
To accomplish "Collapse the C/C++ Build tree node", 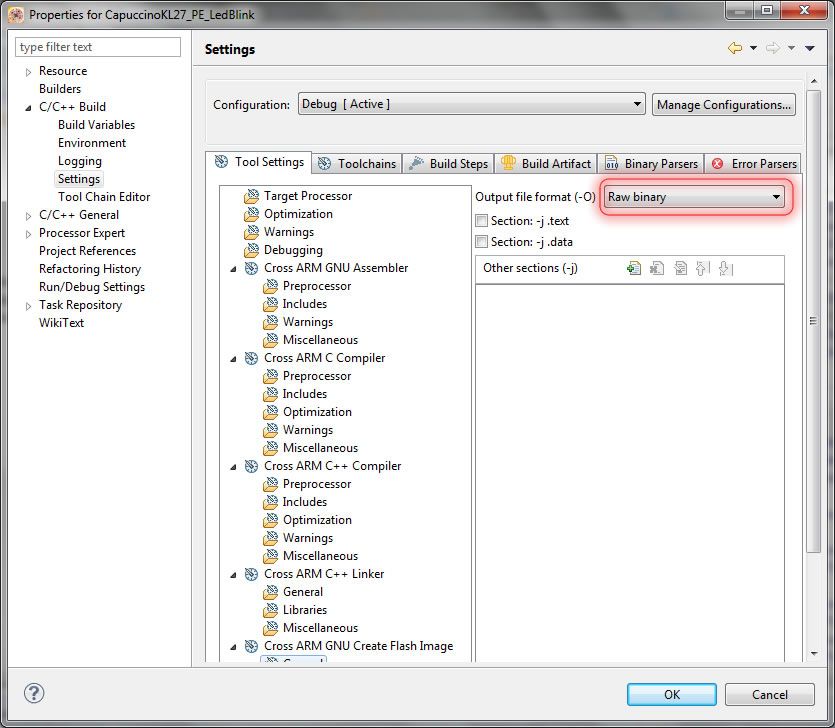I will click(x=28, y=108).
